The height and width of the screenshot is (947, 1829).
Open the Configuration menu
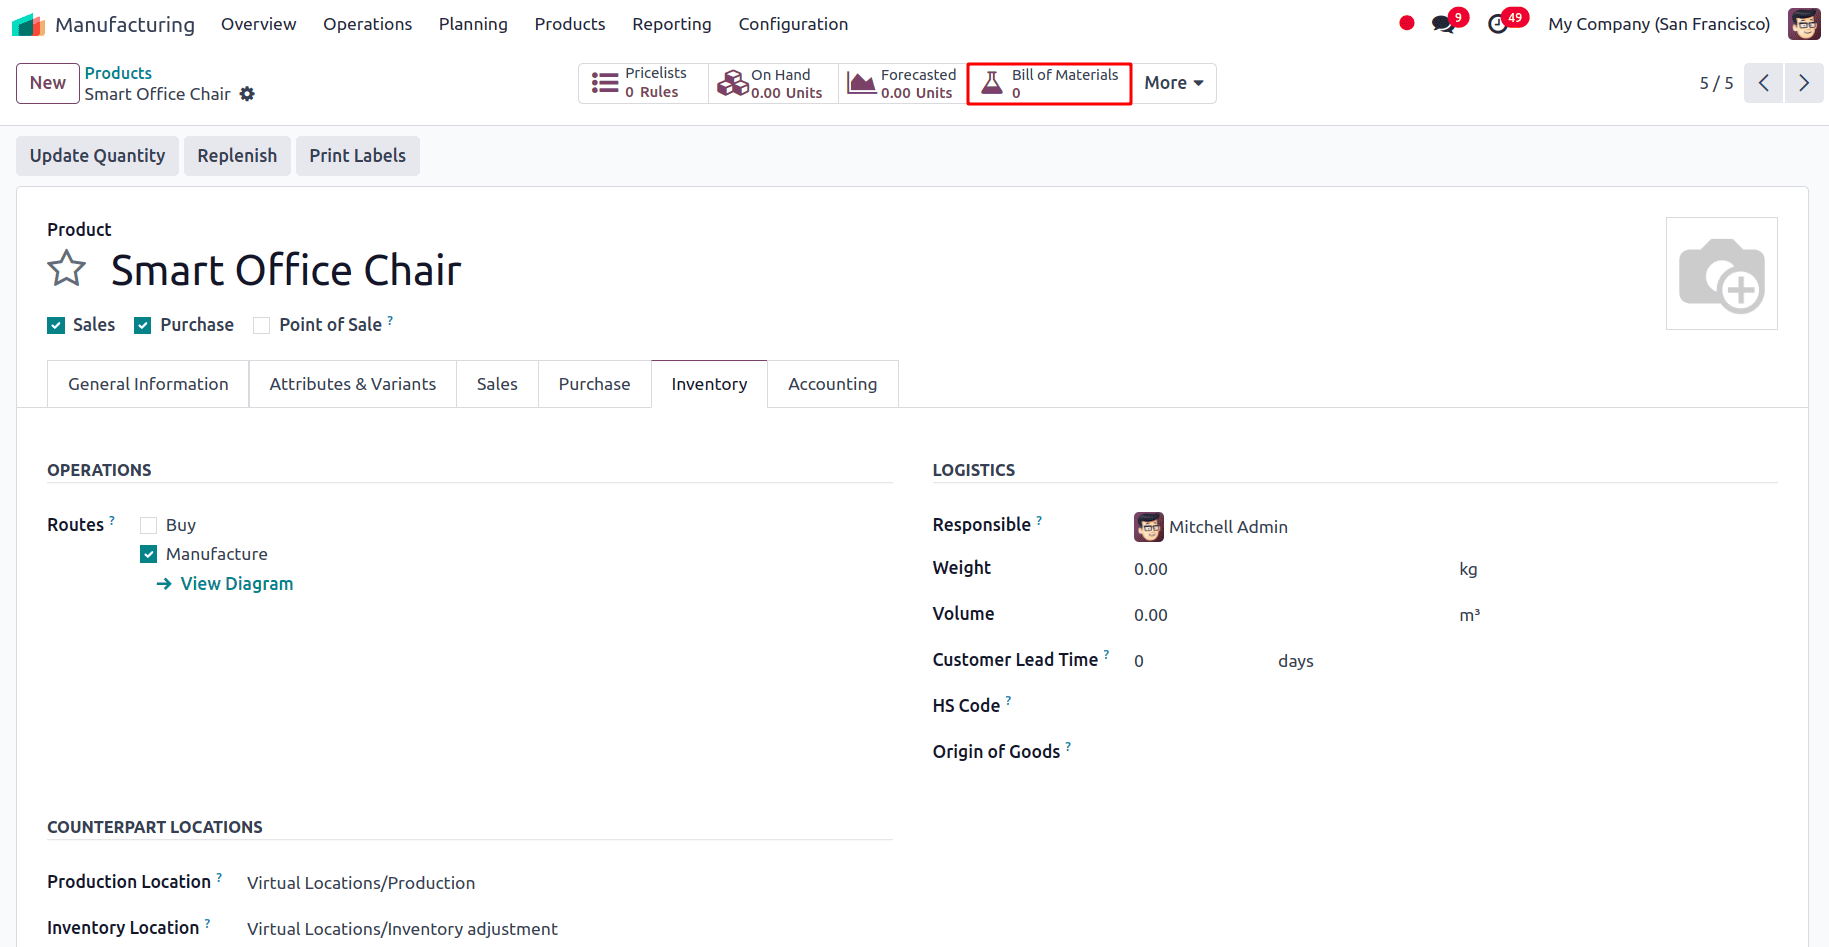pos(793,23)
